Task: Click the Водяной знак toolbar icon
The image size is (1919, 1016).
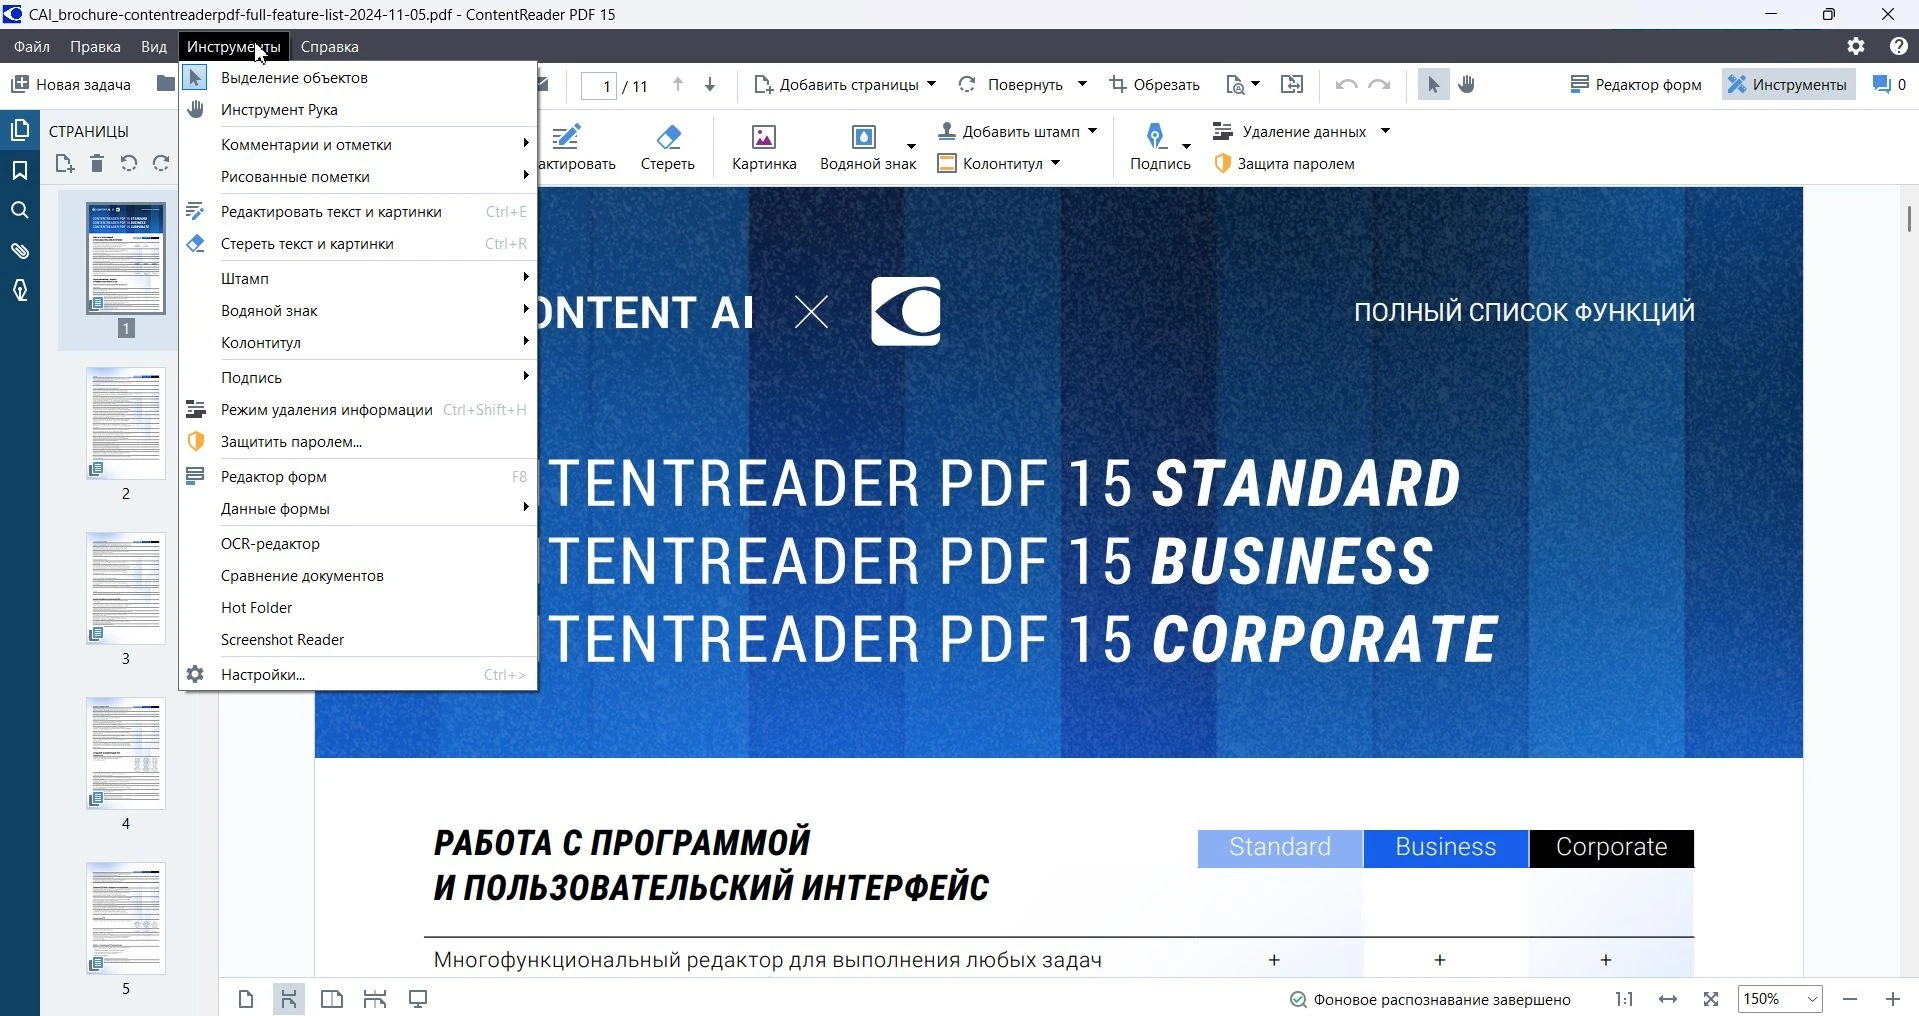Action: pyautogui.click(x=863, y=137)
